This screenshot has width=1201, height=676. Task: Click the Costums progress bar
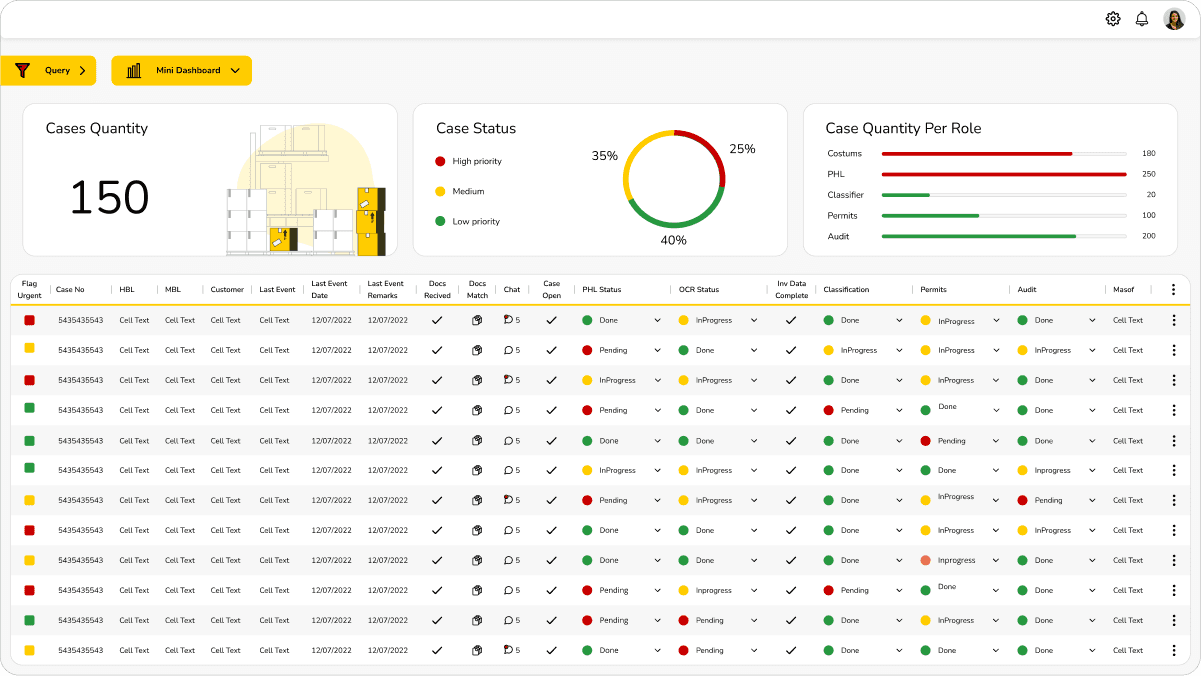(x=1004, y=153)
